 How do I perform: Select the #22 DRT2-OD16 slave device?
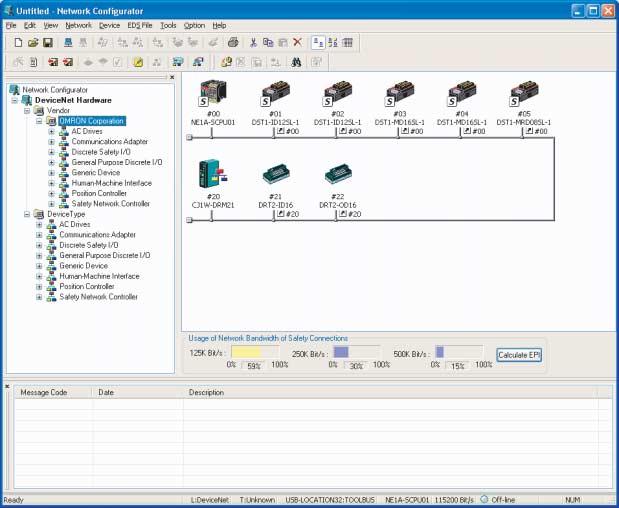[338, 184]
